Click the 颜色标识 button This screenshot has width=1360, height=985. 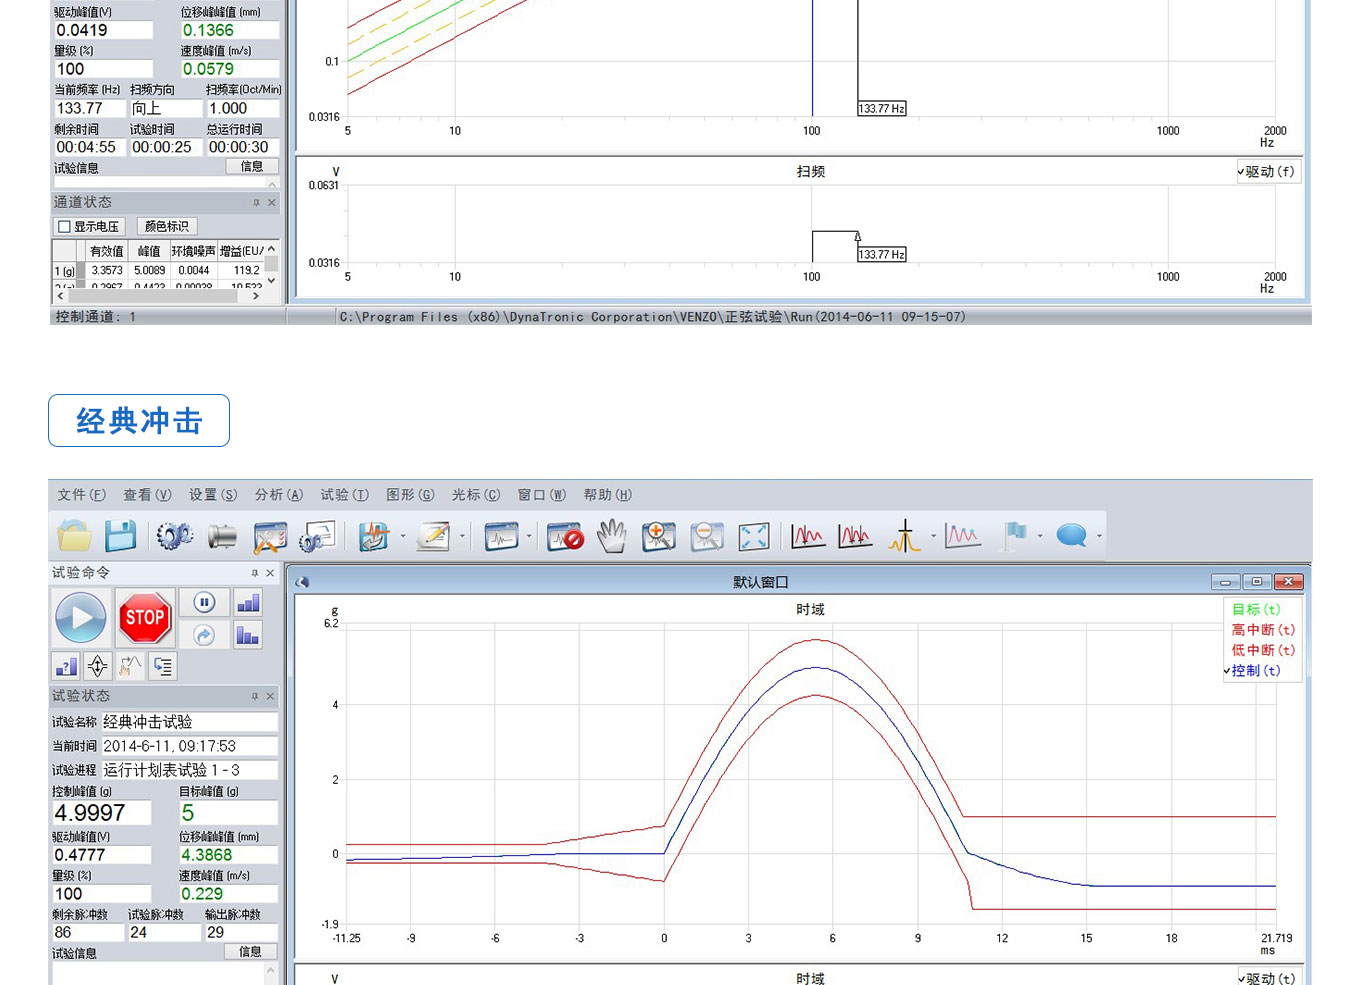pyautogui.click(x=166, y=227)
